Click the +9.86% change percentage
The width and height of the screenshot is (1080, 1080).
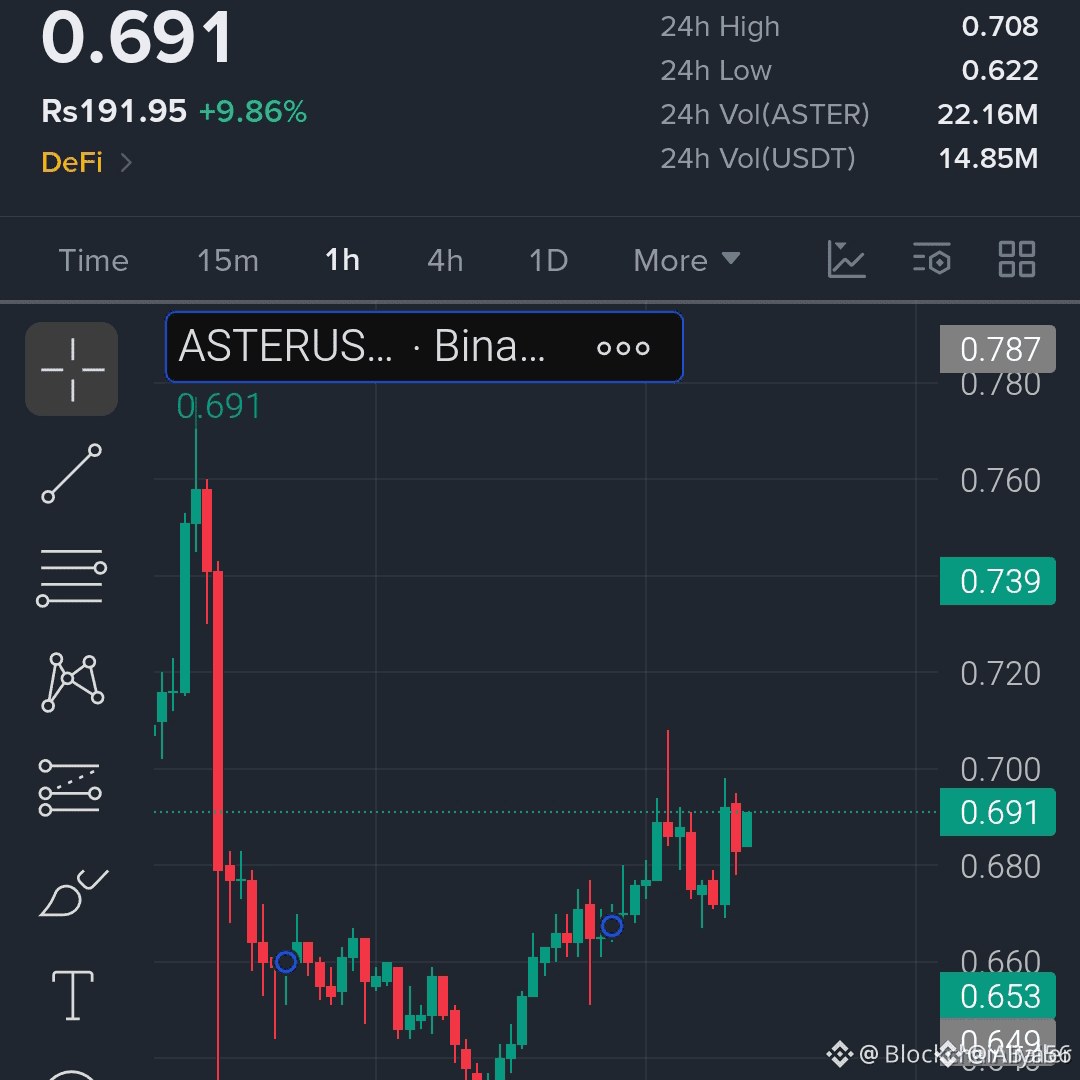253,112
